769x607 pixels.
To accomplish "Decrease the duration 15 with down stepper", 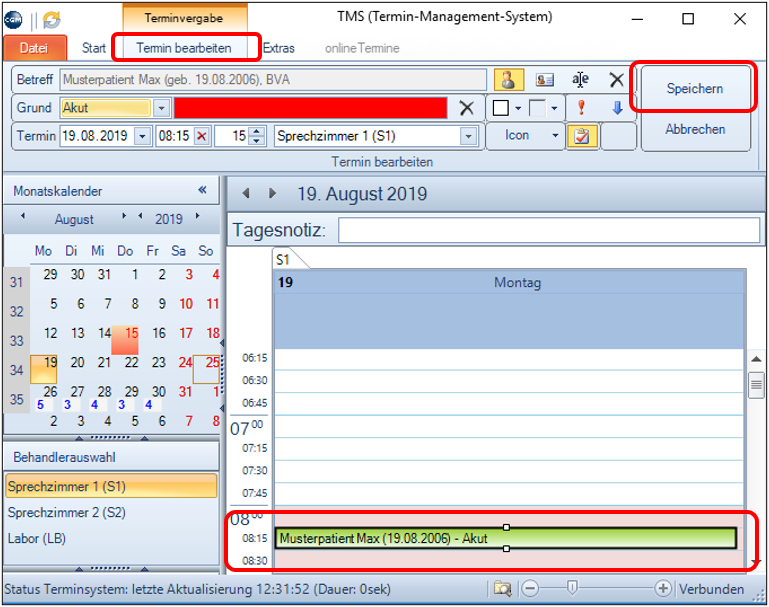I will click(256, 141).
